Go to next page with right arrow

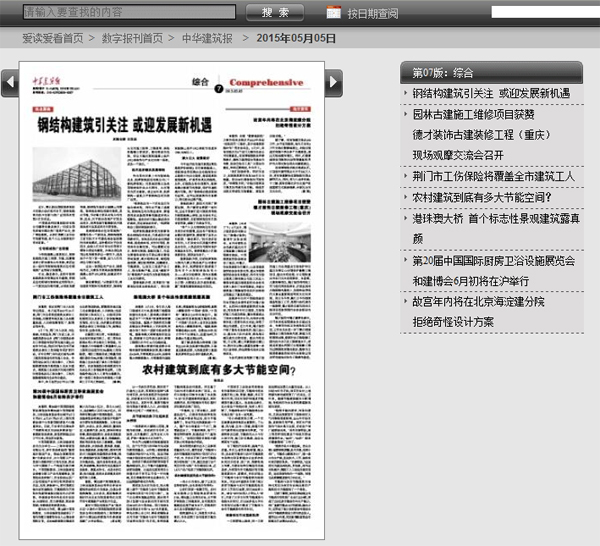point(335,78)
